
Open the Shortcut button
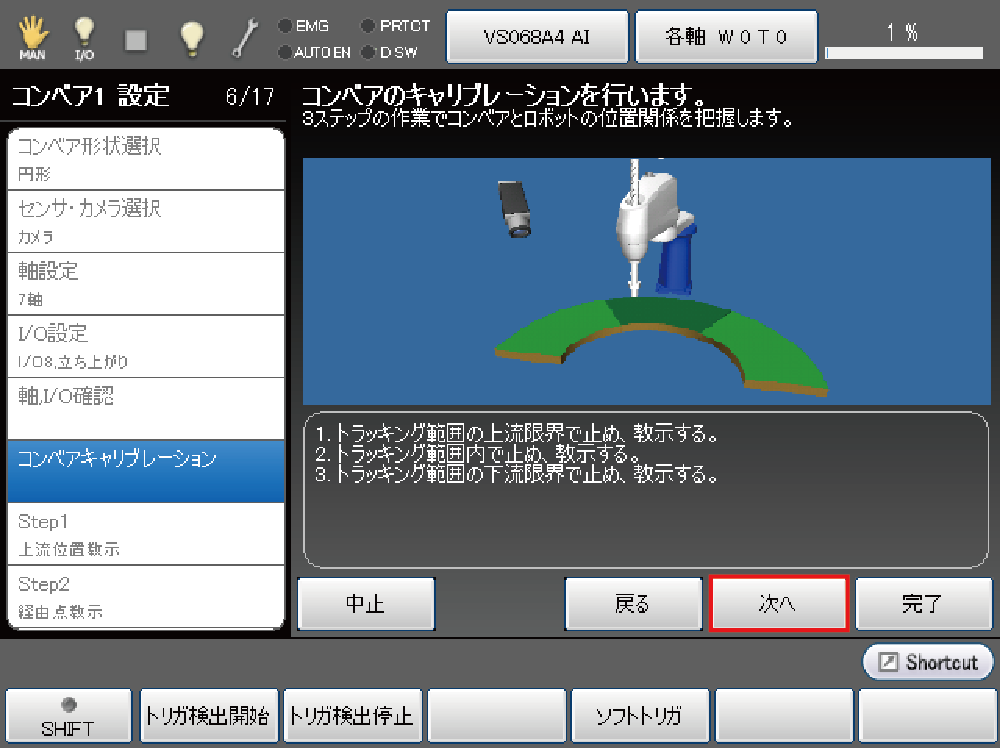coord(928,662)
